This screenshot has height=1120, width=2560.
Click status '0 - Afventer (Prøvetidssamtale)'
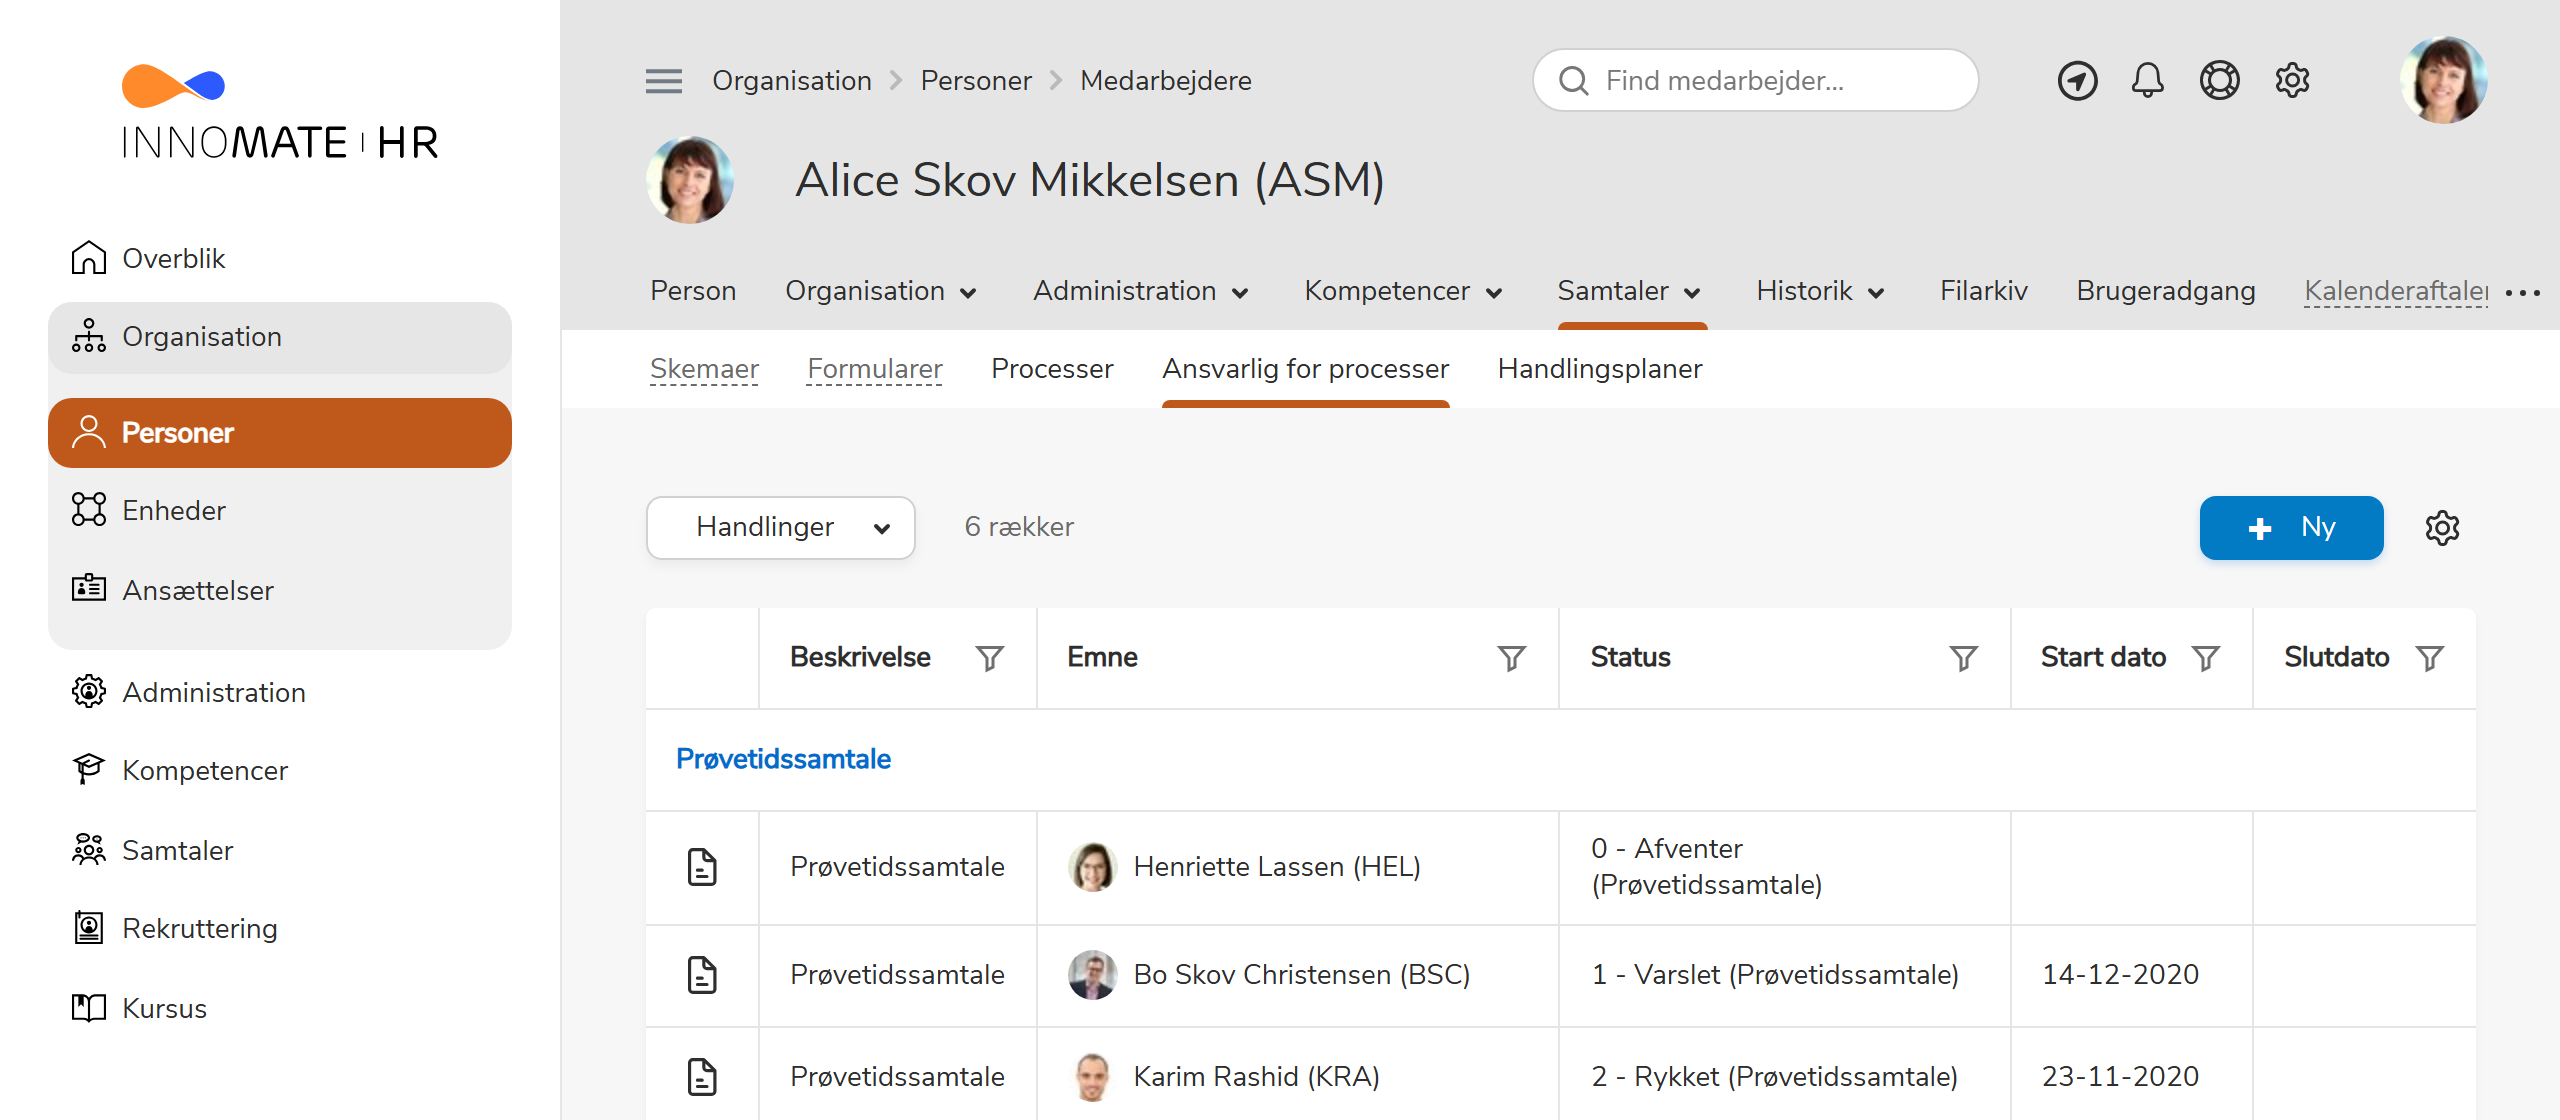(1707, 867)
